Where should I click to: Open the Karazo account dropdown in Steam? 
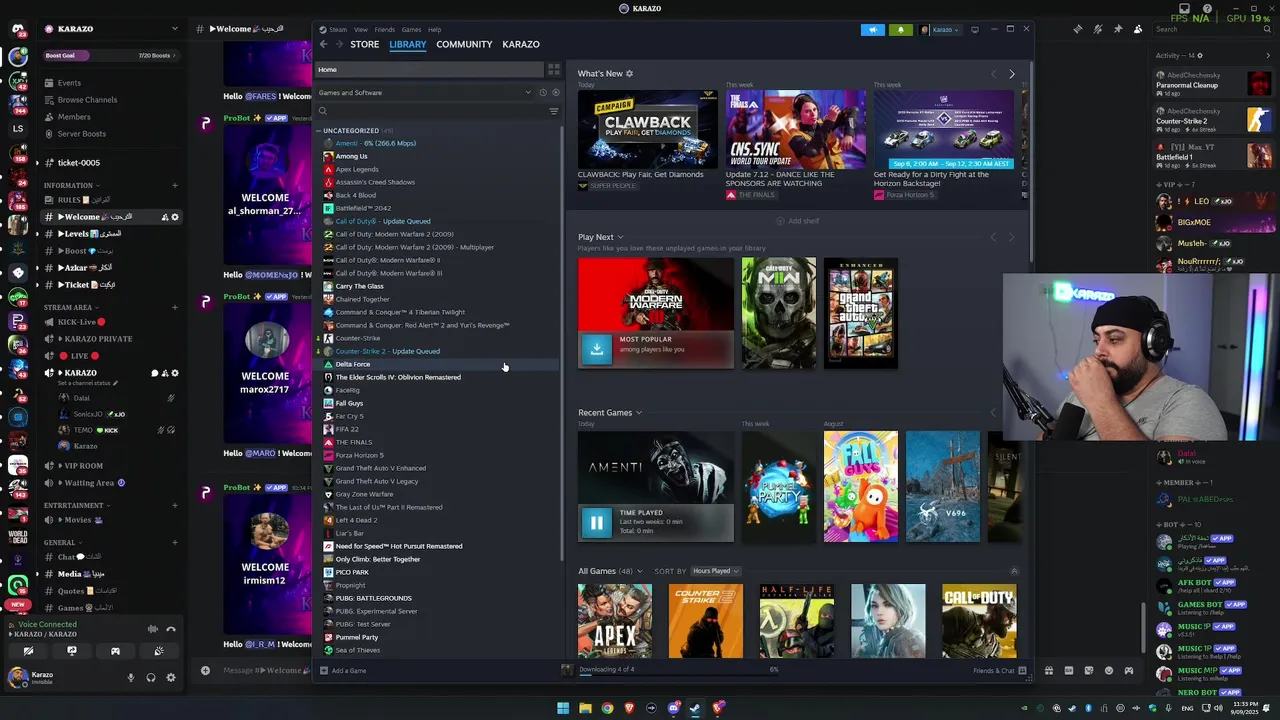pyautogui.click(x=941, y=30)
